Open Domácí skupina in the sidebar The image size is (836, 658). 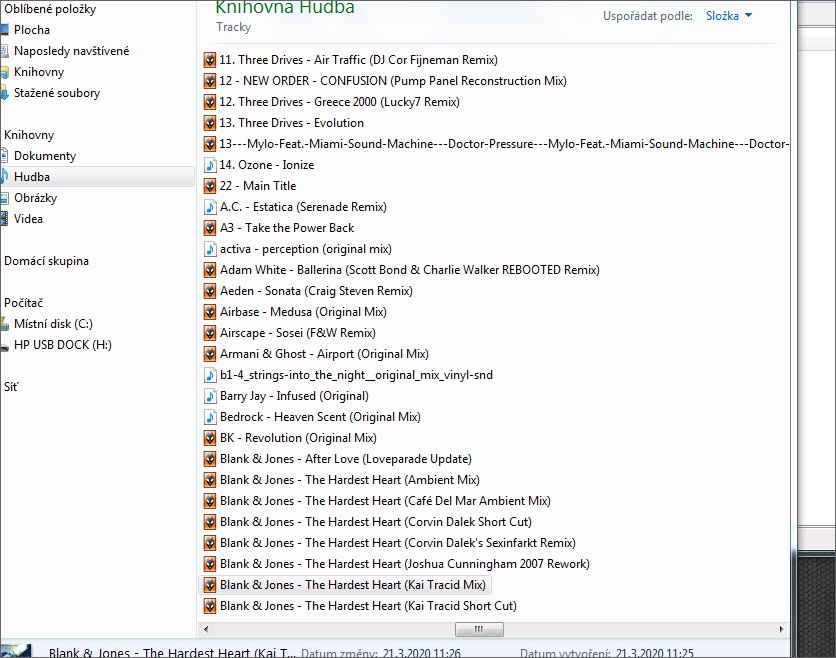pos(46,261)
